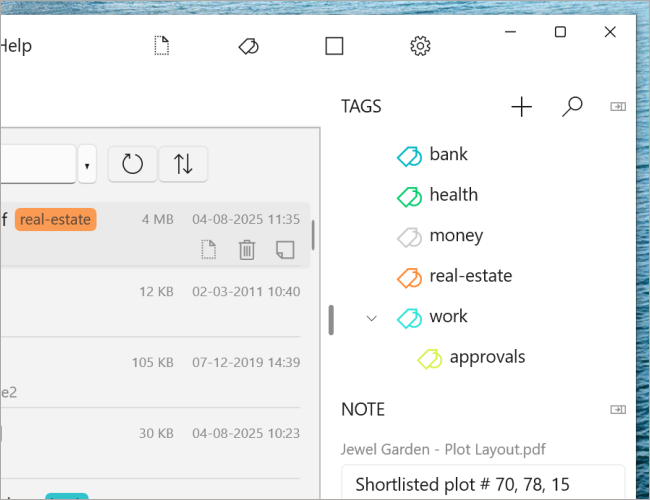Search tags with magnifier icon
Image resolution: width=650 pixels, height=500 pixels.
[x=572, y=107]
